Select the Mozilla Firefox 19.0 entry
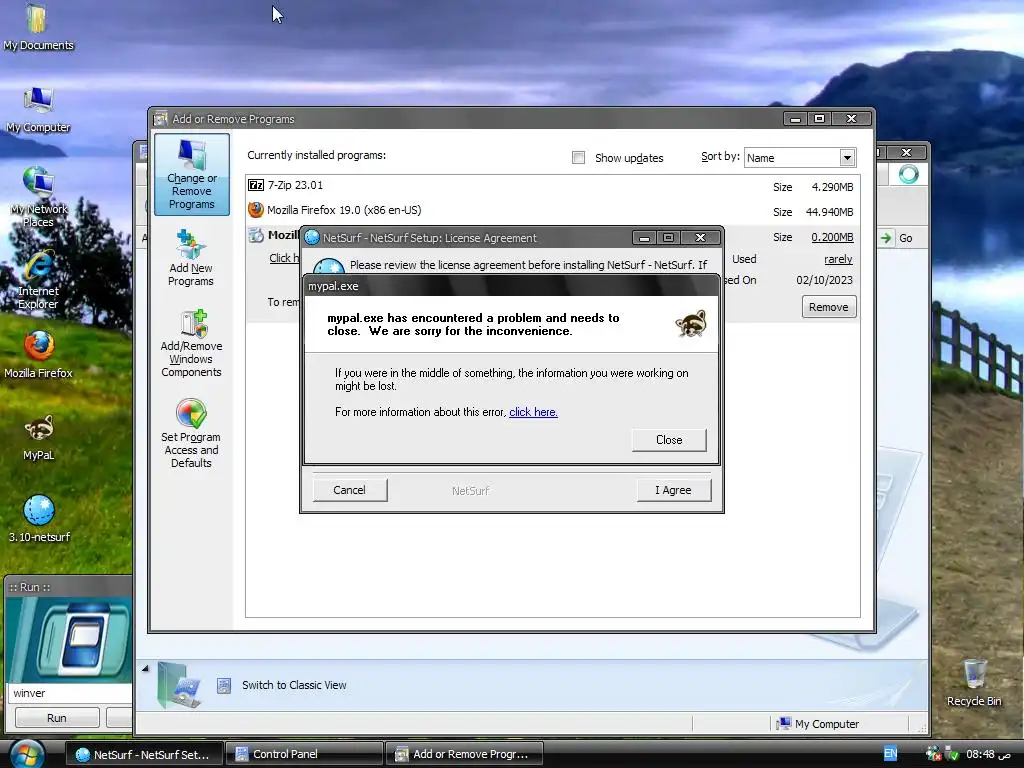The width and height of the screenshot is (1024, 768). click(x=552, y=210)
